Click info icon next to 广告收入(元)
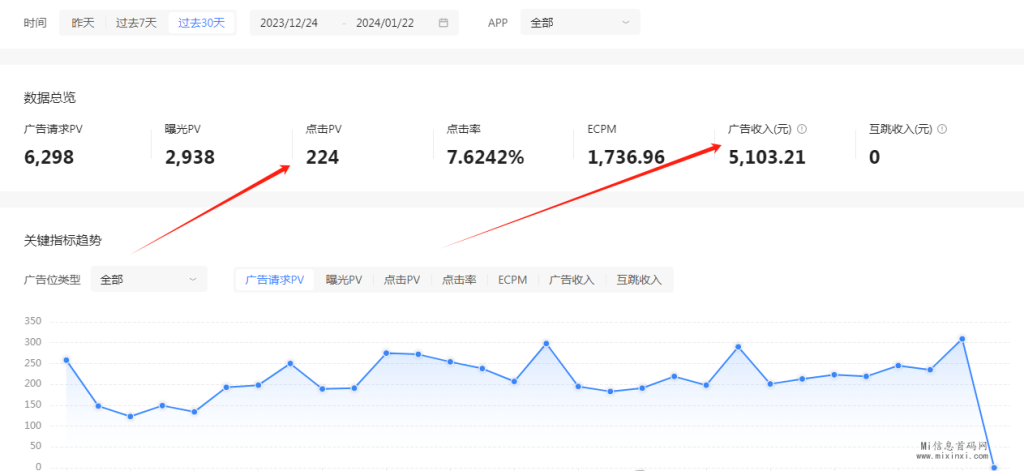Image resolution: width=1024 pixels, height=471 pixels. point(802,129)
